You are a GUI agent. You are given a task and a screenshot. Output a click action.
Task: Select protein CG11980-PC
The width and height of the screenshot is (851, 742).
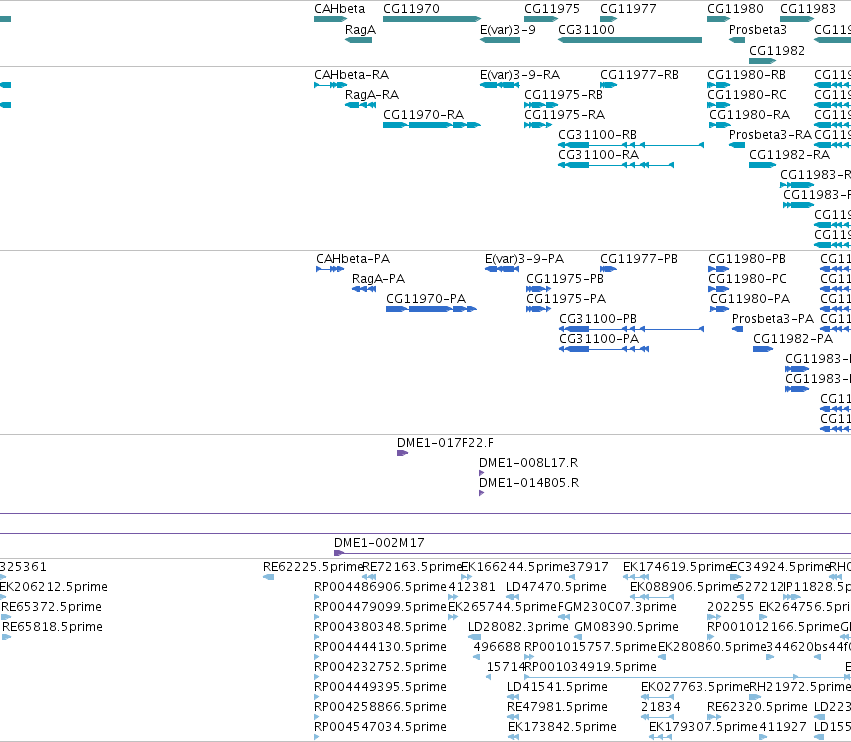pos(719,289)
